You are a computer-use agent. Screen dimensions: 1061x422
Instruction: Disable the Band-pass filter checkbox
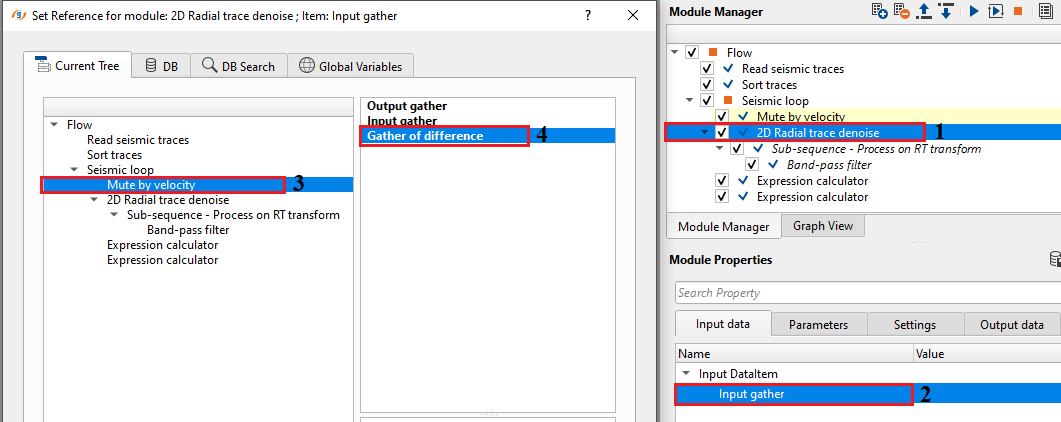click(752, 165)
